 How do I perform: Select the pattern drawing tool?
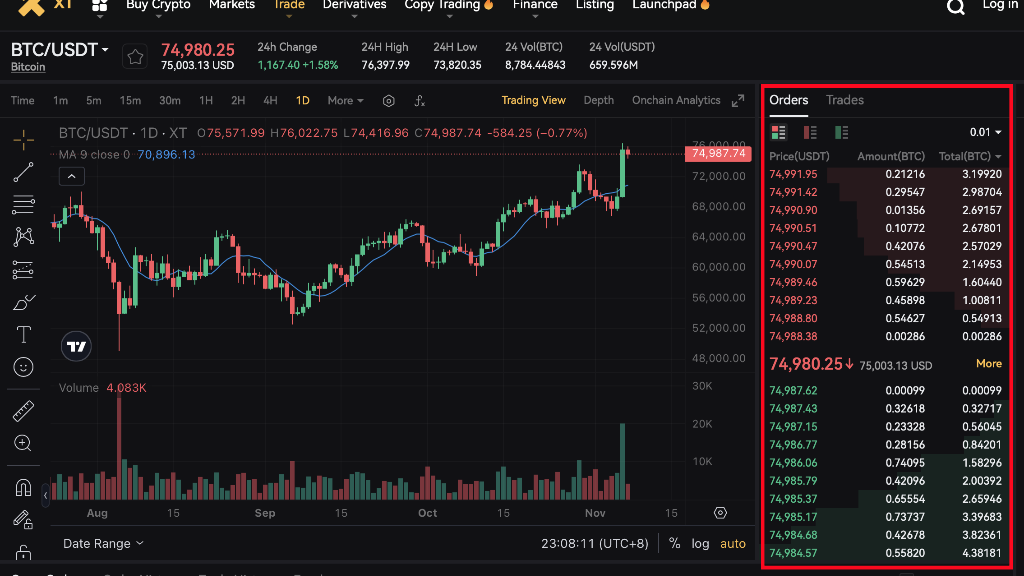pos(24,236)
